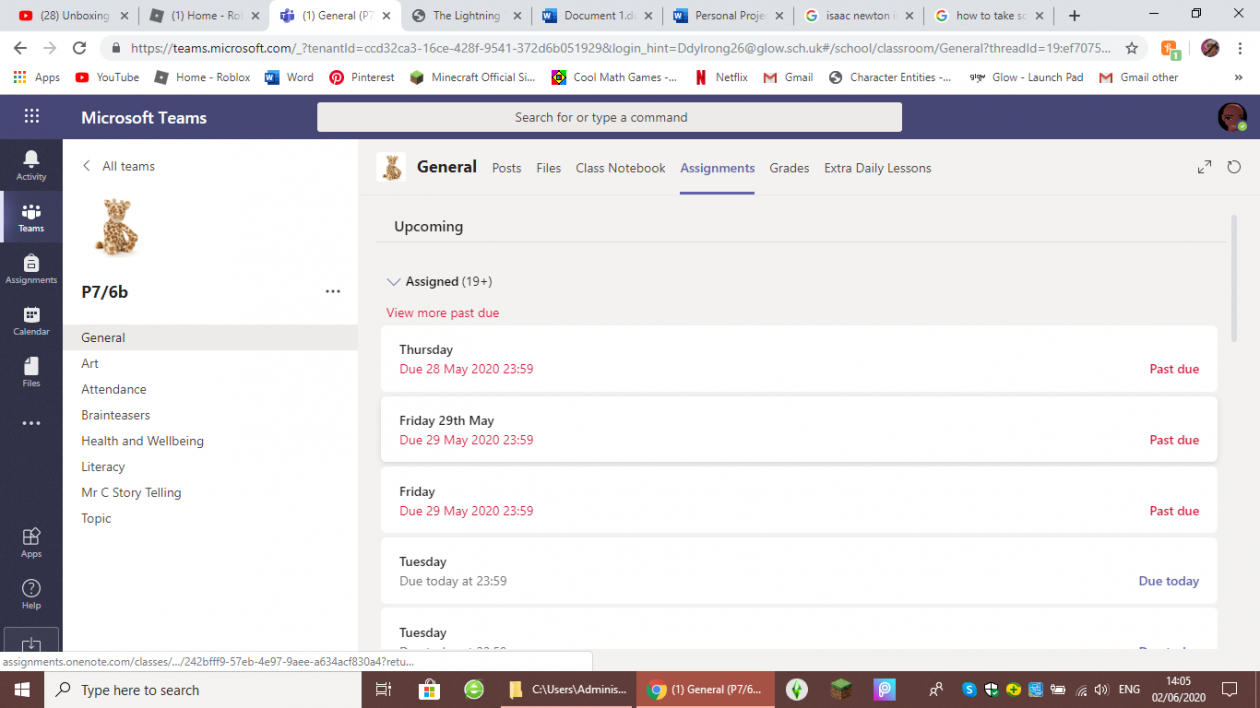Image resolution: width=1260 pixels, height=708 pixels.
Task: Open the more apps ellipsis in sidebar
Action: pos(31,423)
